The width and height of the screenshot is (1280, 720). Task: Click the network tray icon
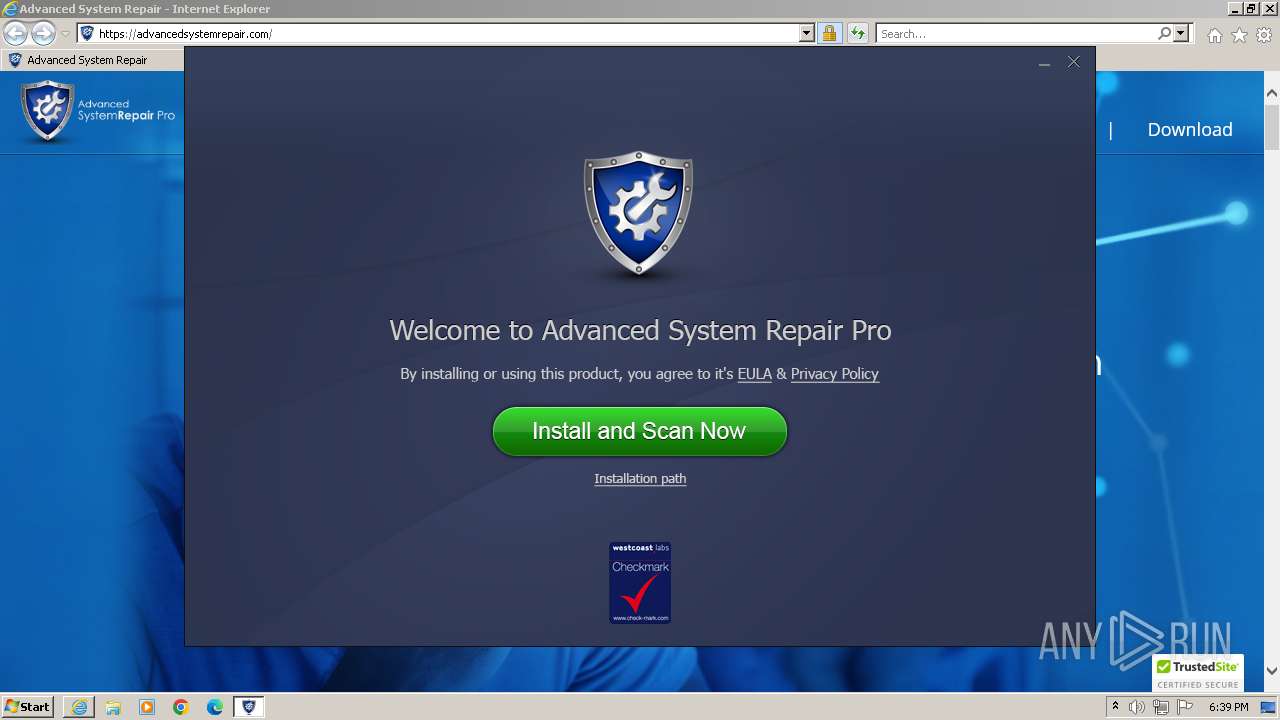tap(1161, 707)
